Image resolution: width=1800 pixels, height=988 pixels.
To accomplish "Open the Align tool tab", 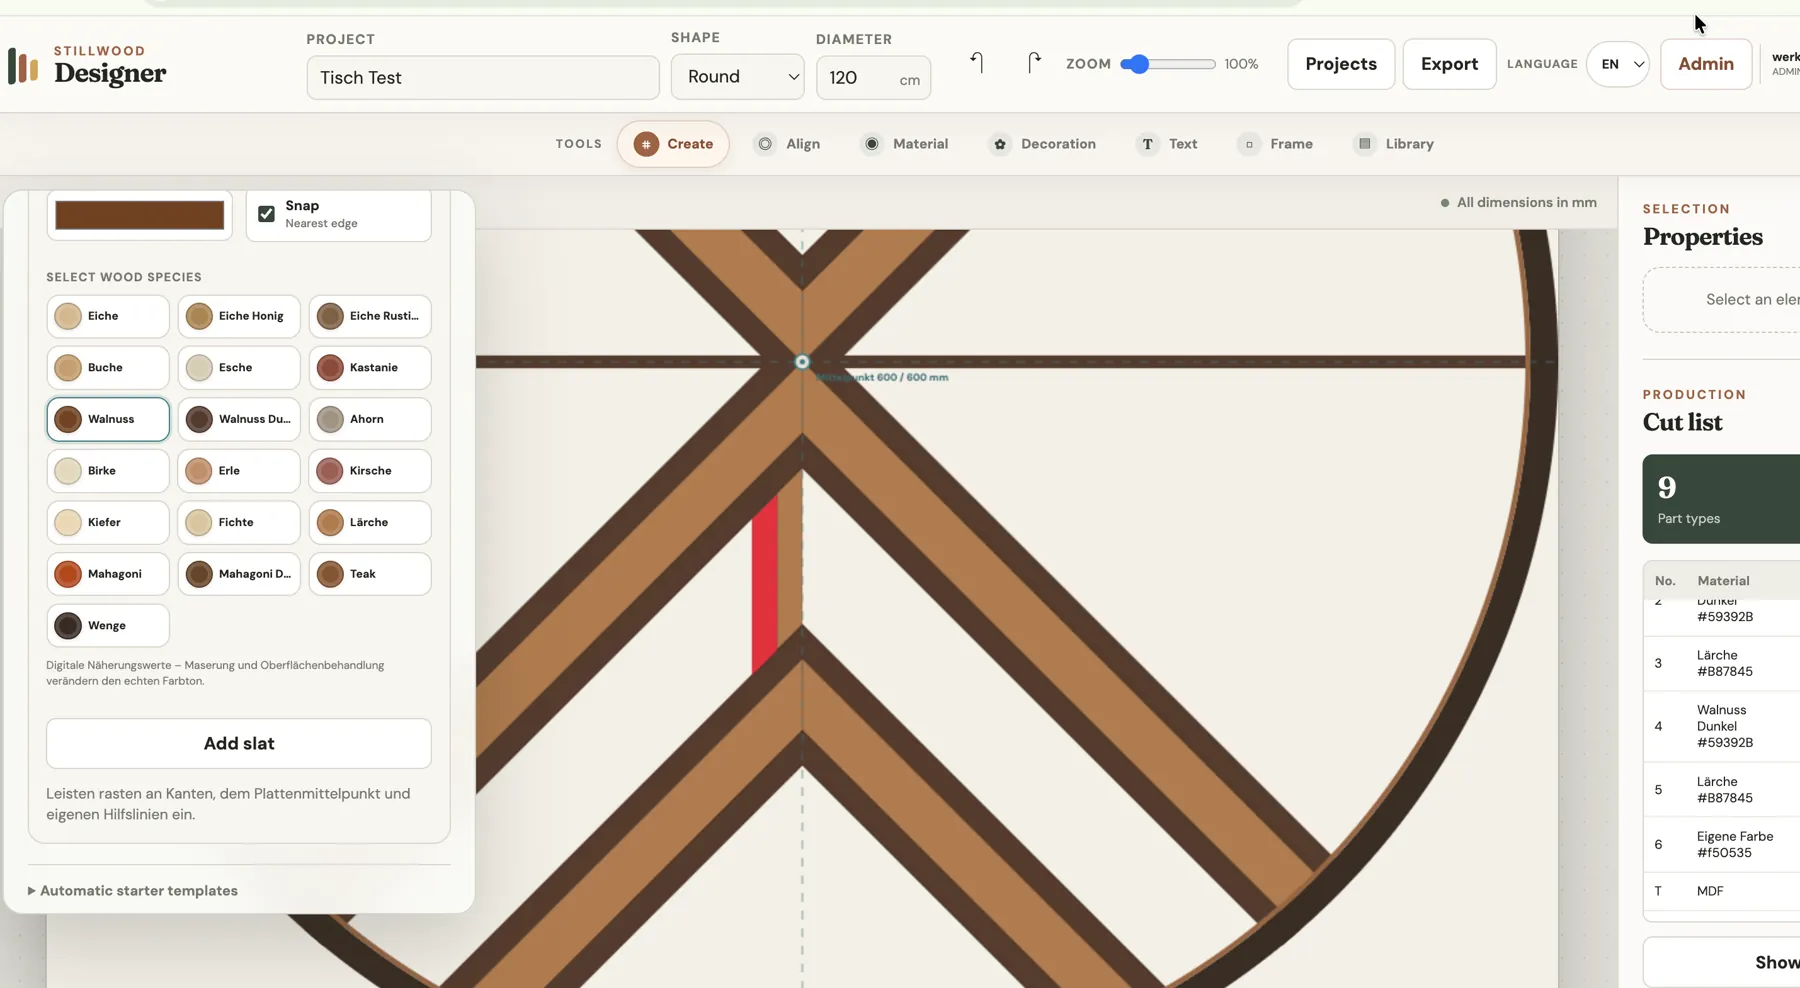I will pyautogui.click(x=788, y=144).
